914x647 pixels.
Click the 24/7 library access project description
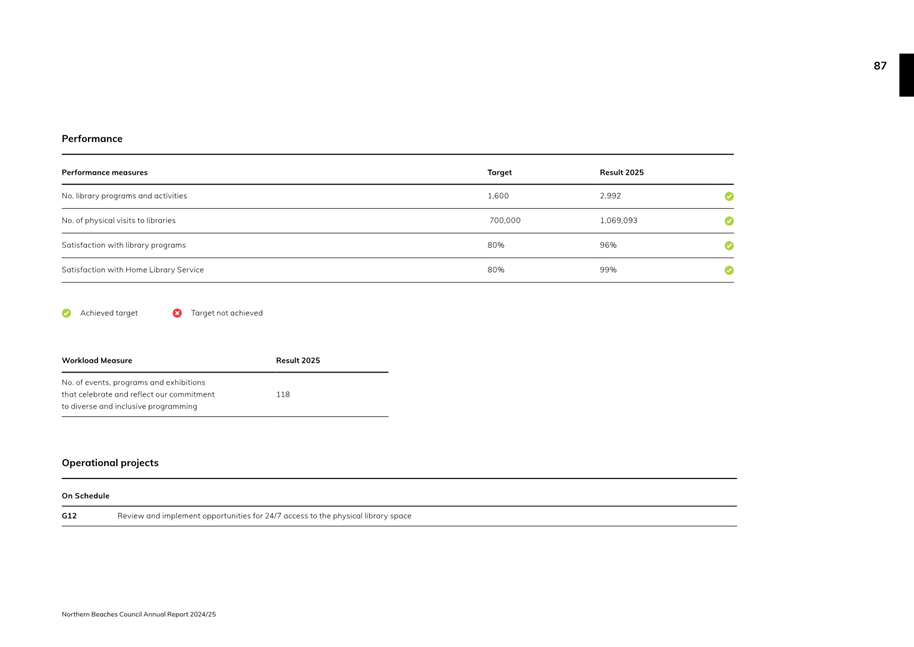pyautogui.click(x=264, y=516)
